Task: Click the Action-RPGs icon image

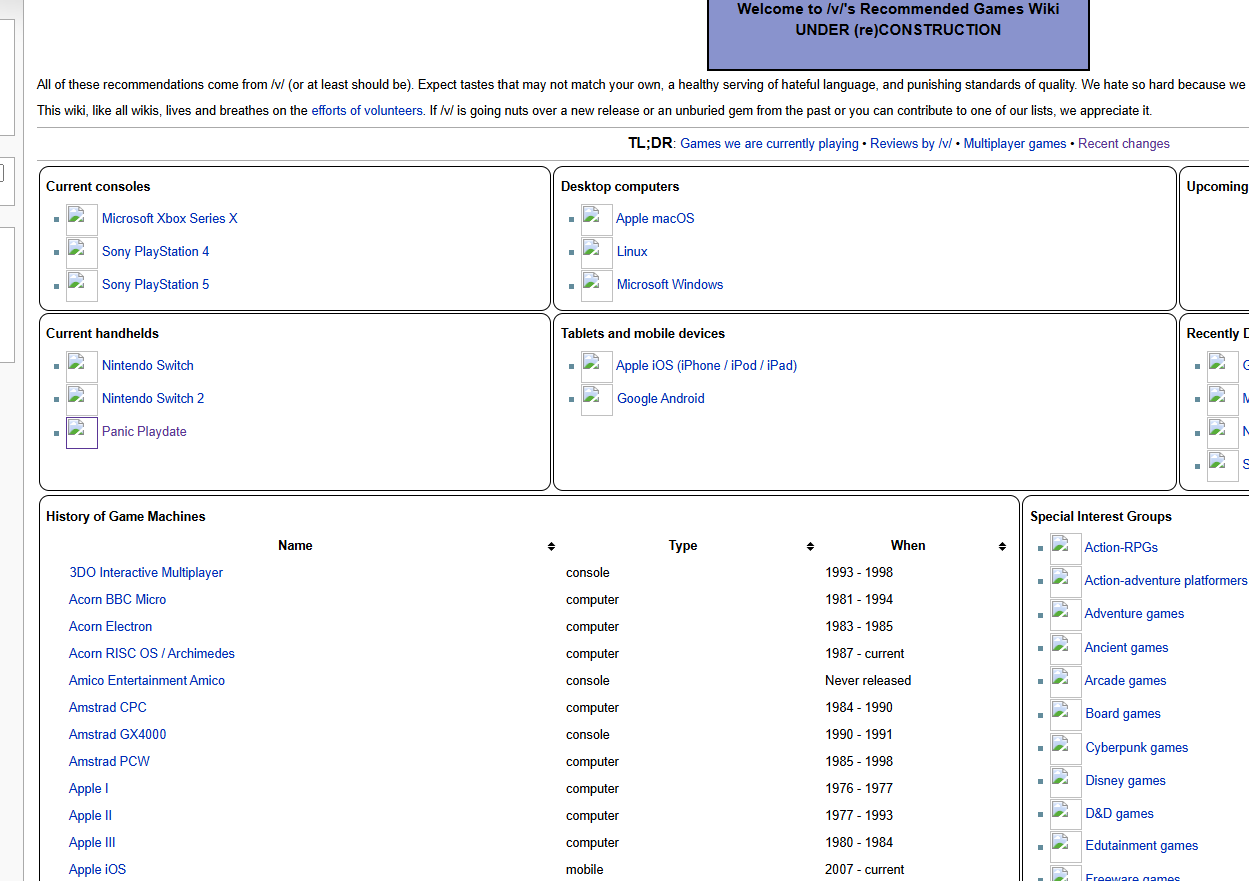Action: (x=1066, y=548)
